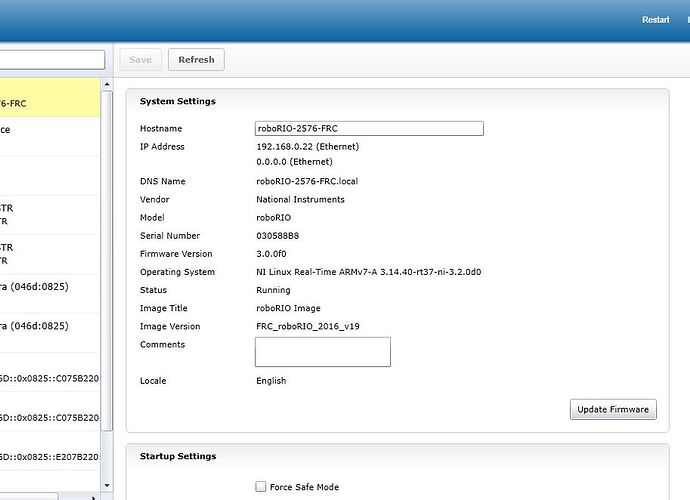Click the NI Linux Real-Time operating system value
Image resolution: width=690 pixels, height=500 pixels.
(x=369, y=272)
